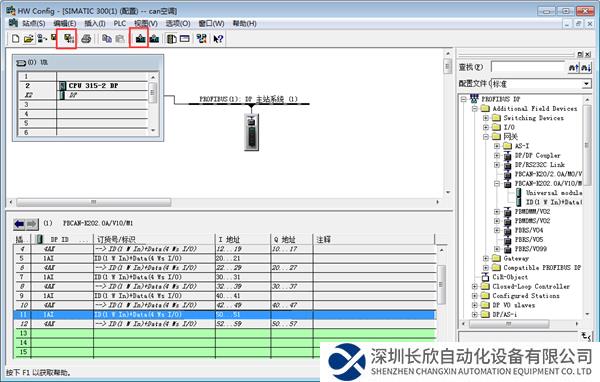Click the forward arrow navigation button
Viewport: 600px width, 382px height.
[32, 224]
